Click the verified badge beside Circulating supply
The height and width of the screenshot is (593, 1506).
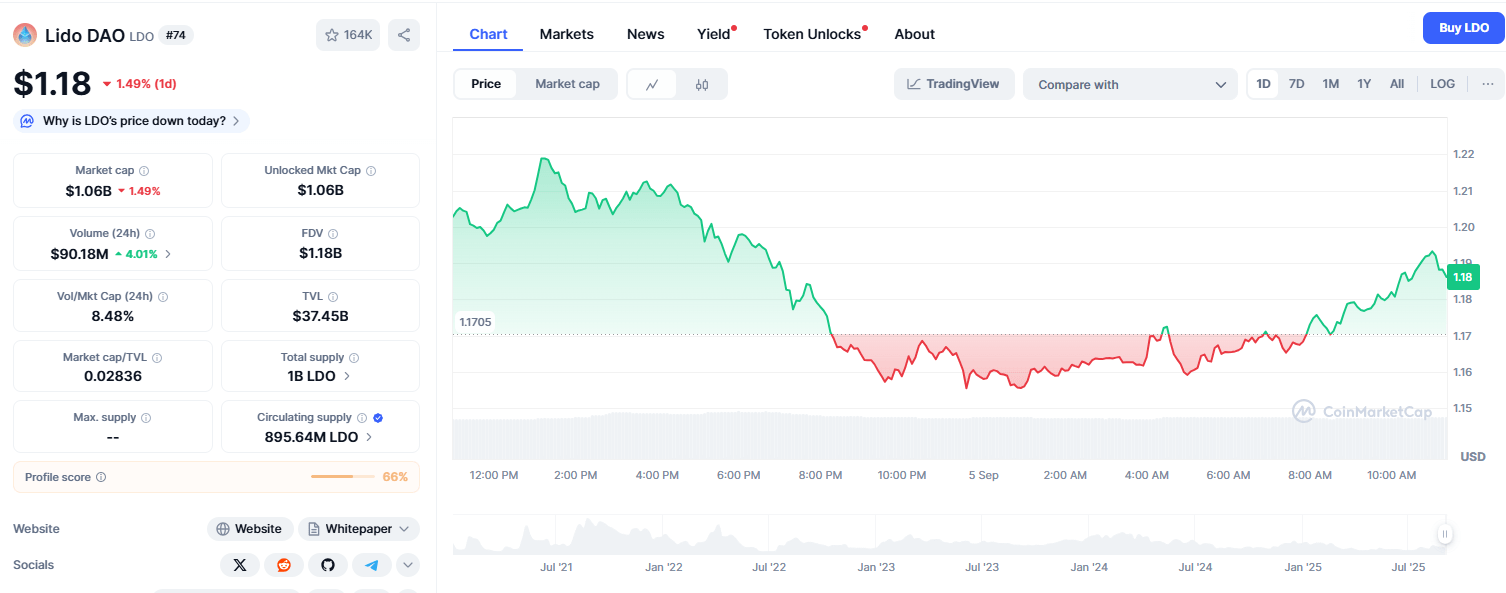[x=378, y=418]
